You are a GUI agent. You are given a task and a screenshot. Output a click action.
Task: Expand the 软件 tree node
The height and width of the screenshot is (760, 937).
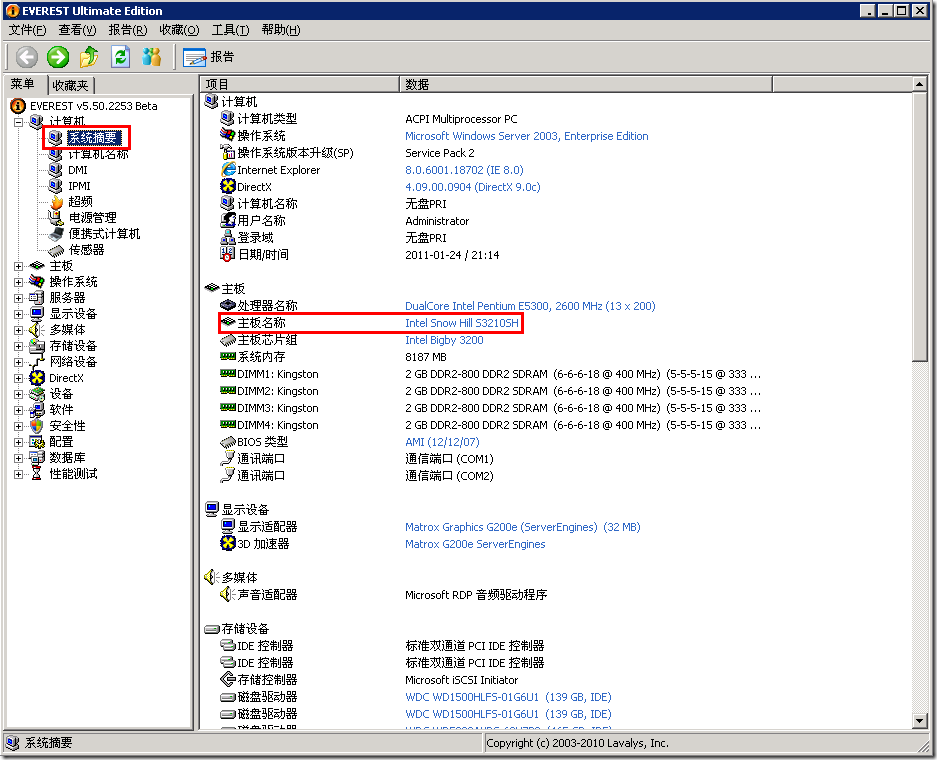click(19, 410)
